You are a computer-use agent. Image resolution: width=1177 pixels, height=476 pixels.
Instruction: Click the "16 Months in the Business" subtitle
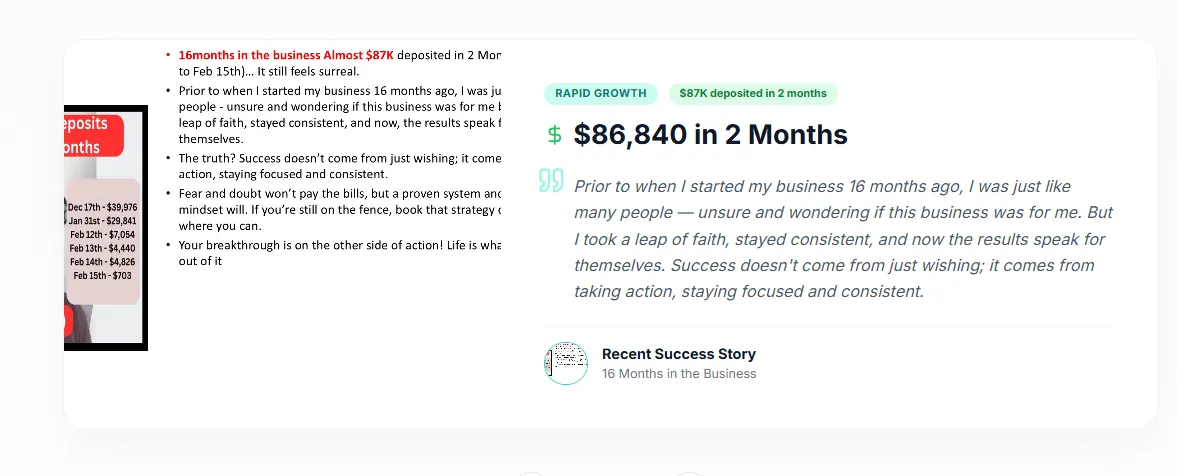[x=678, y=374]
